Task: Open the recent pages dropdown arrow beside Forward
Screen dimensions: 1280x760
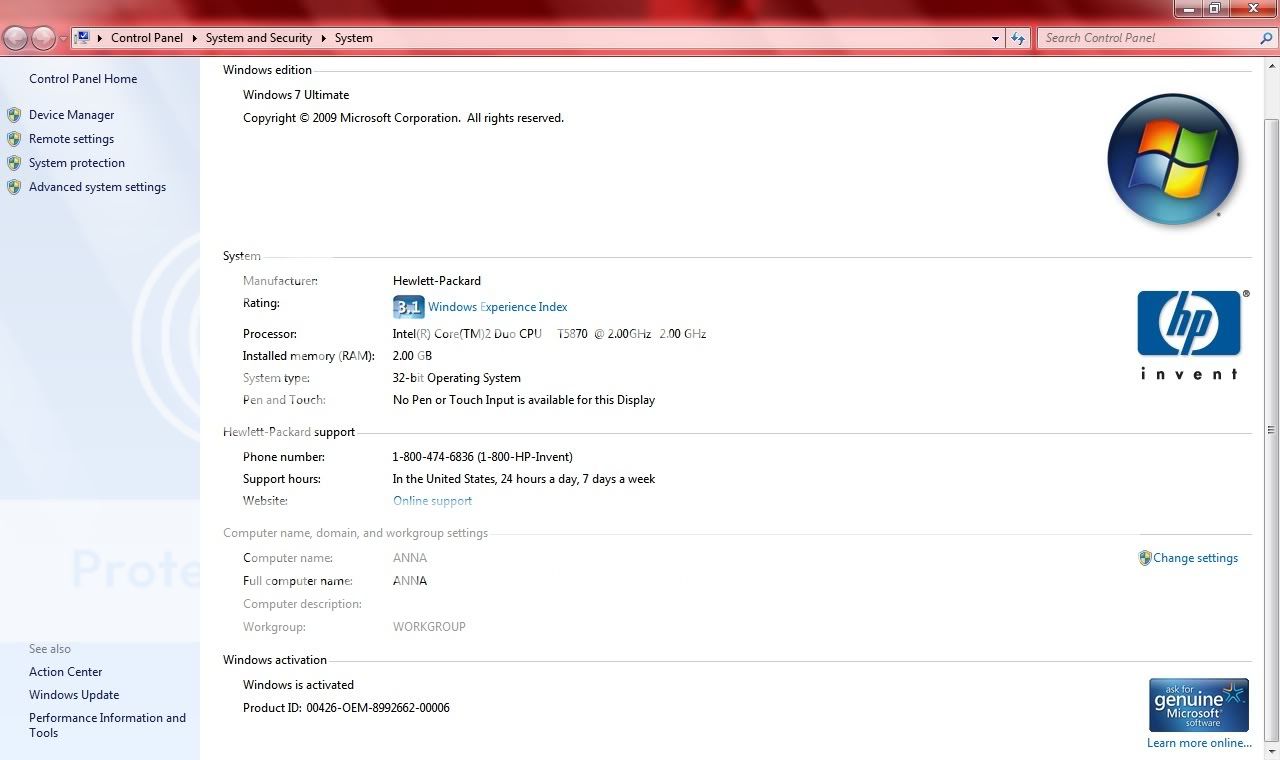Action: coord(63,38)
